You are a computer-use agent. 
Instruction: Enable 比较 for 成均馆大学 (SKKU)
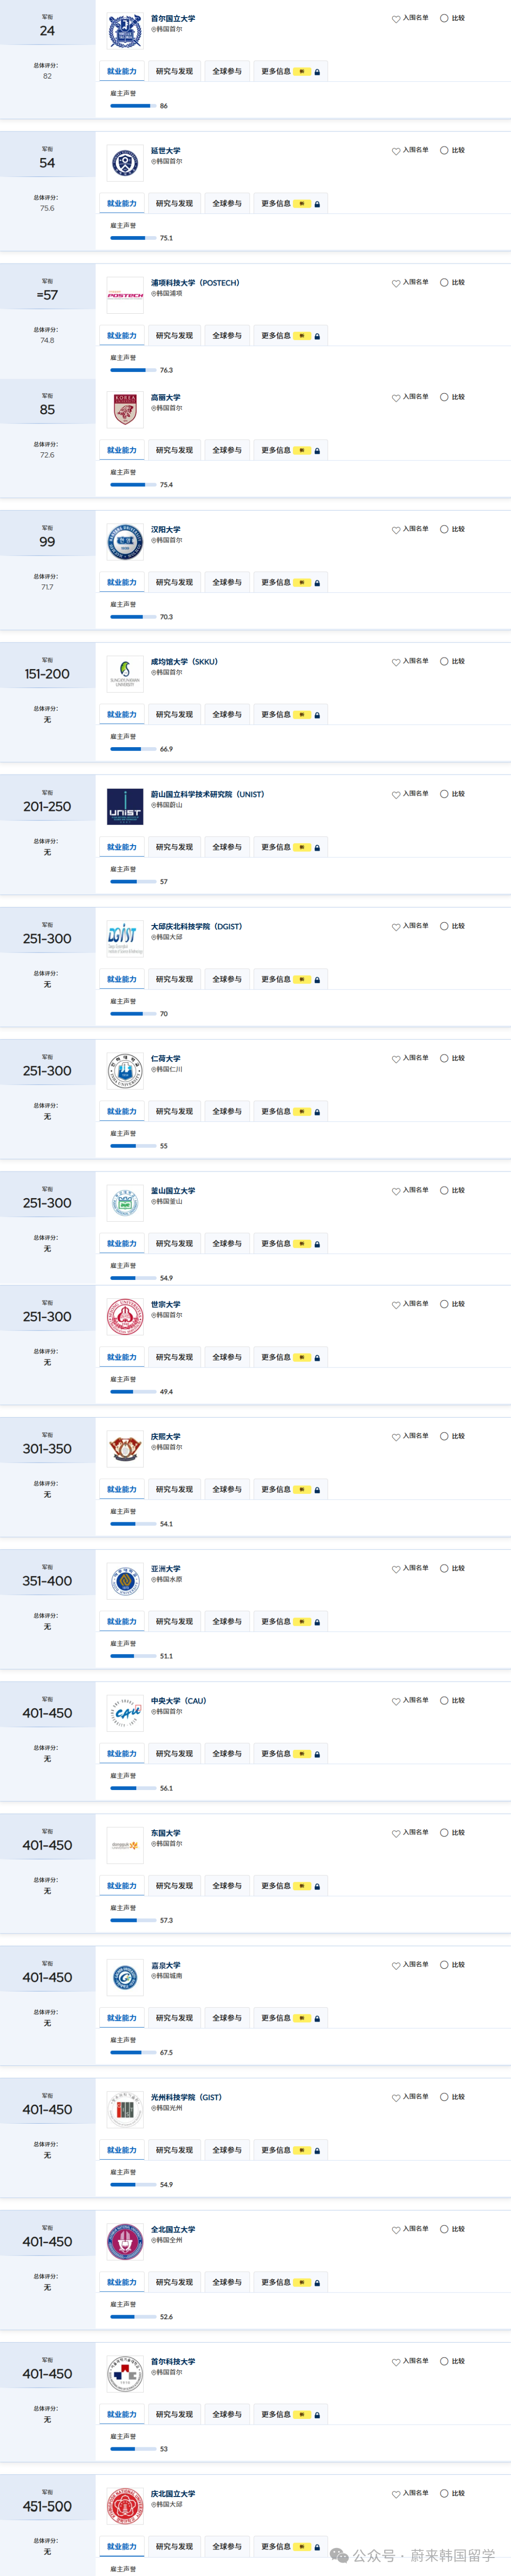pyautogui.click(x=444, y=662)
